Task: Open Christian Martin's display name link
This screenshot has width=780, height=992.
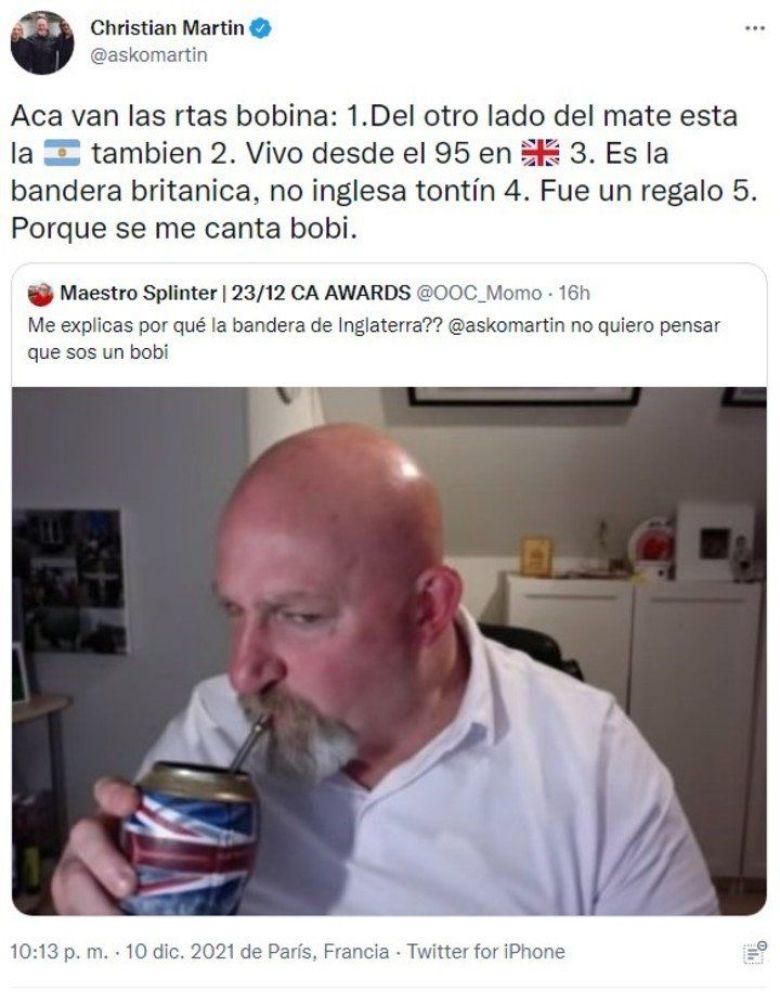Action: tap(167, 28)
